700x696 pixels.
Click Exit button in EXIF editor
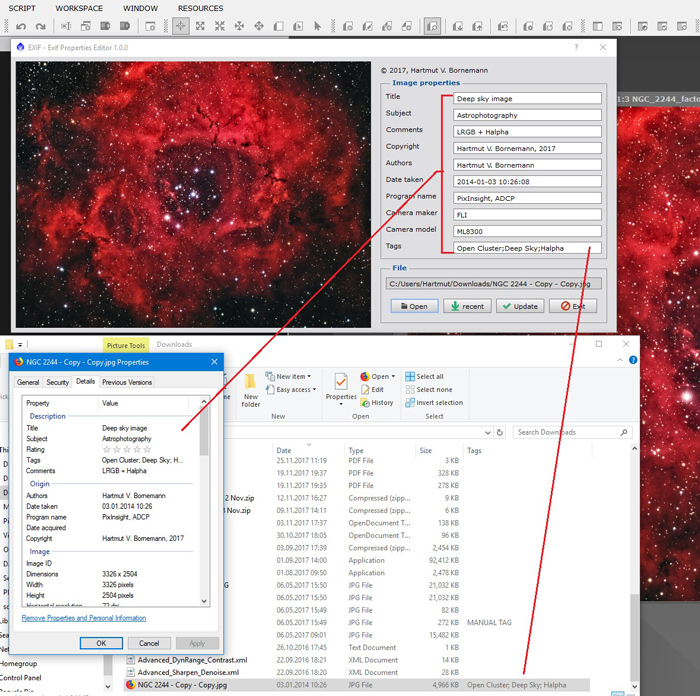point(573,306)
